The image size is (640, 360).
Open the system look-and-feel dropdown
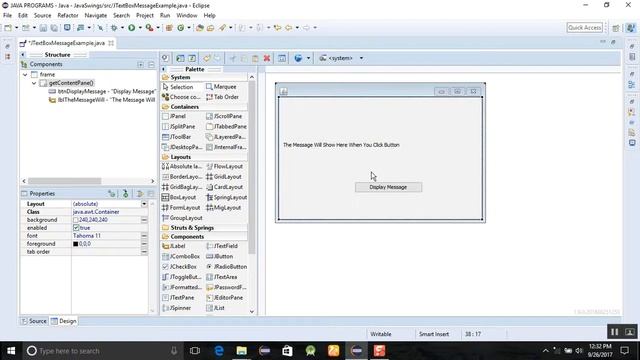tap(361, 58)
